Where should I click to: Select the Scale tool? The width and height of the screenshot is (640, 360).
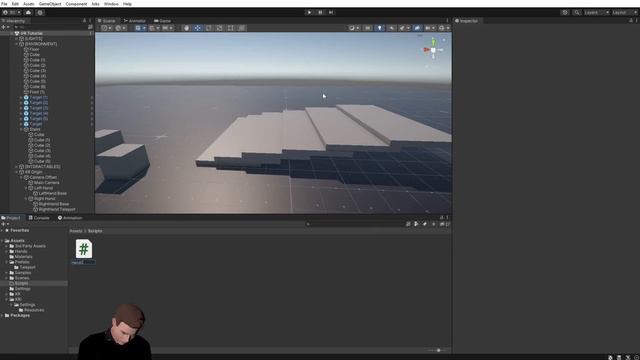[x=220, y=28]
